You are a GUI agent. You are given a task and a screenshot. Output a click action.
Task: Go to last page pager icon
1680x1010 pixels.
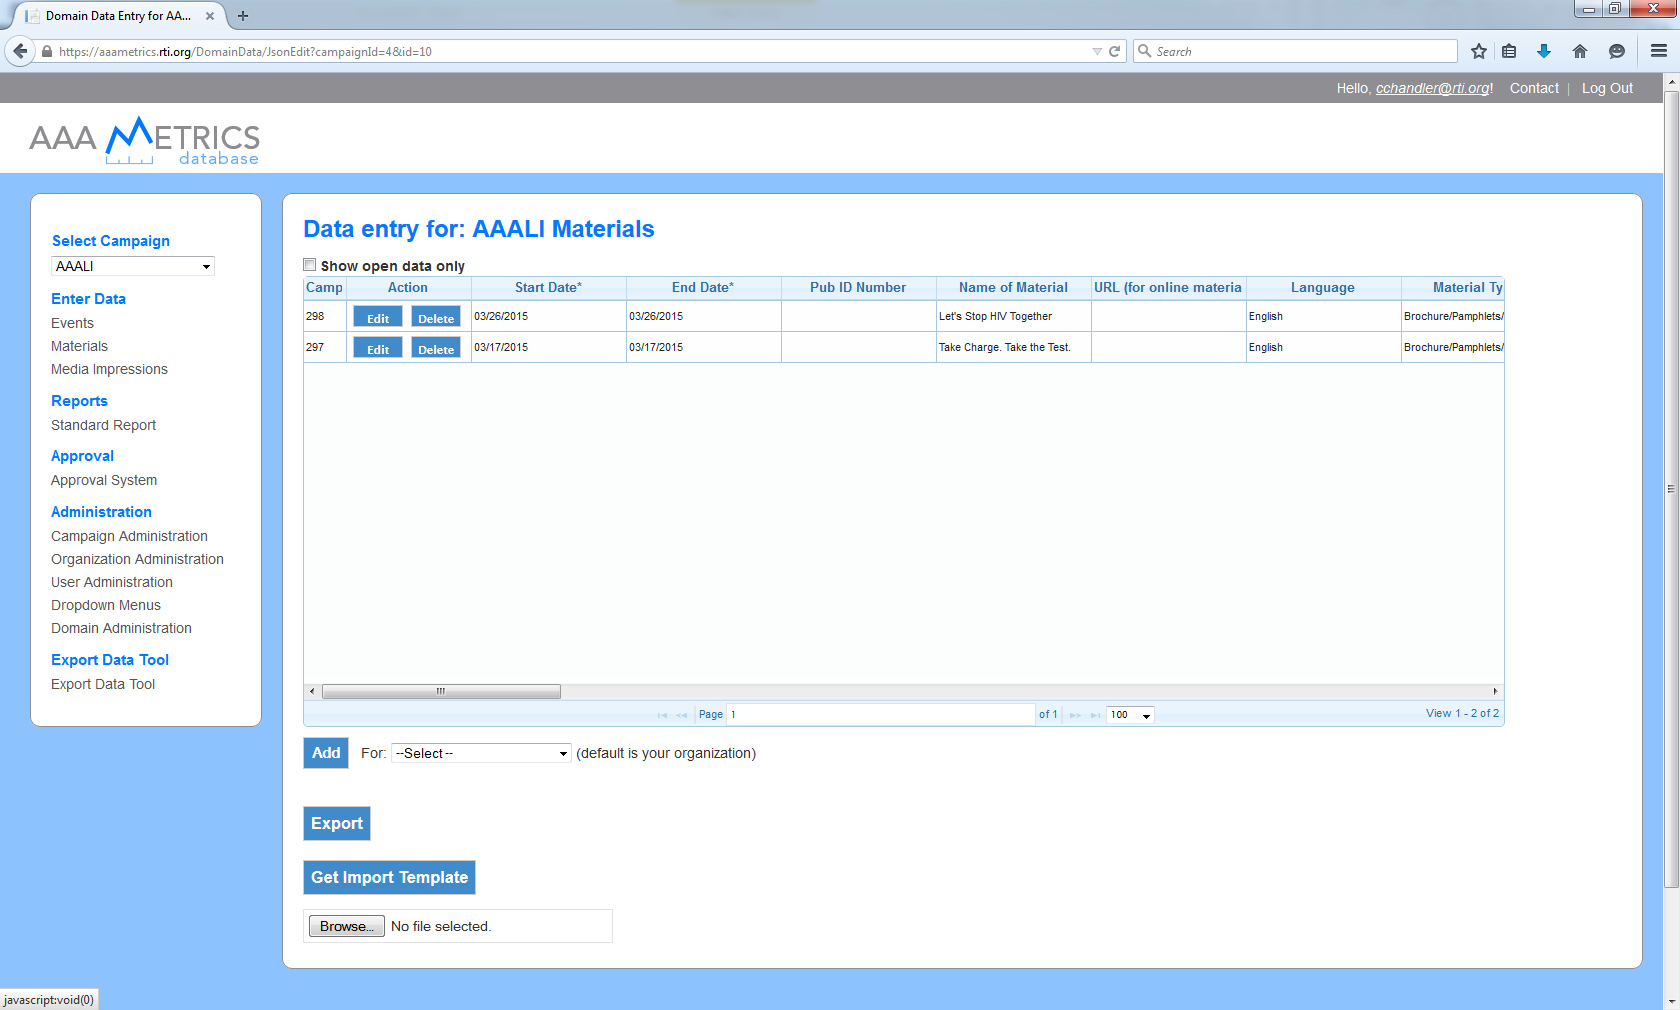pyautogui.click(x=1095, y=715)
